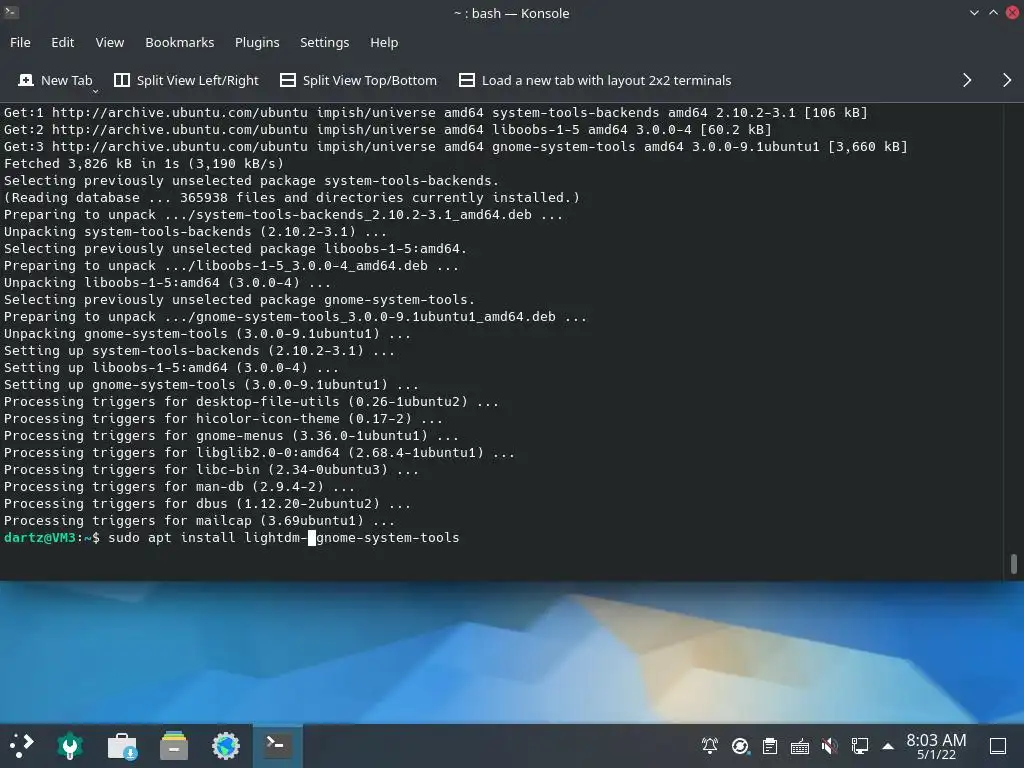Click the New Tab icon
The image size is (1024, 768).
[x=26, y=80]
